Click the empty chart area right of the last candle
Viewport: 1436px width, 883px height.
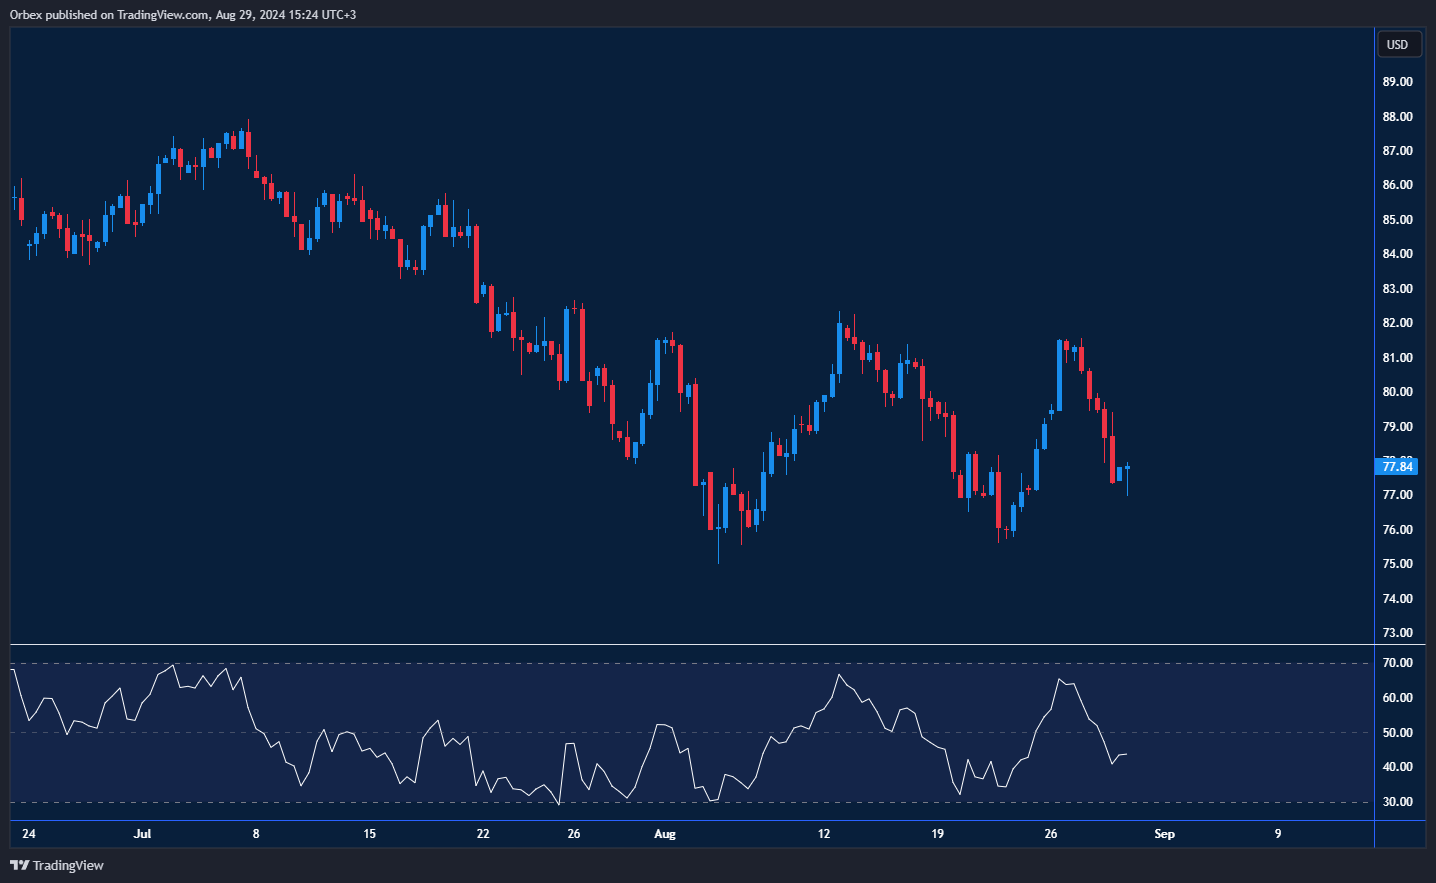click(x=1250, y=400)
